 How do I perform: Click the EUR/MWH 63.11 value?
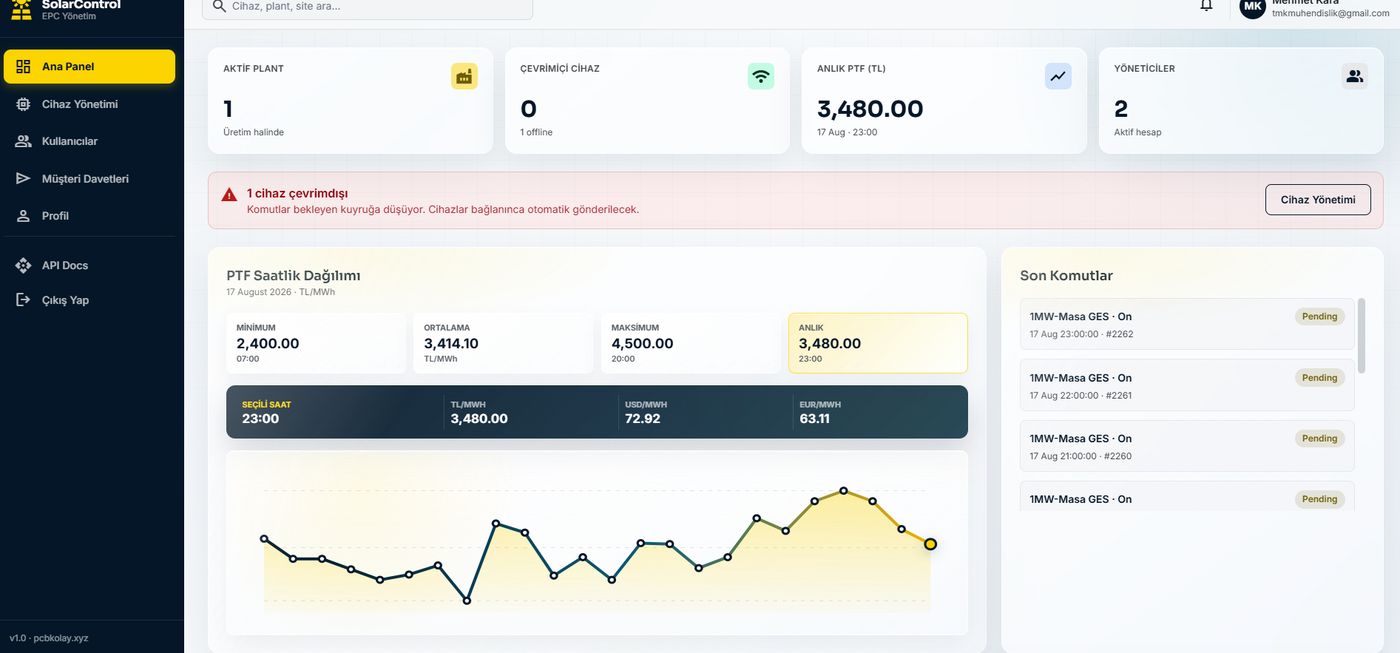pyautogui.click(x=815, y=419)
